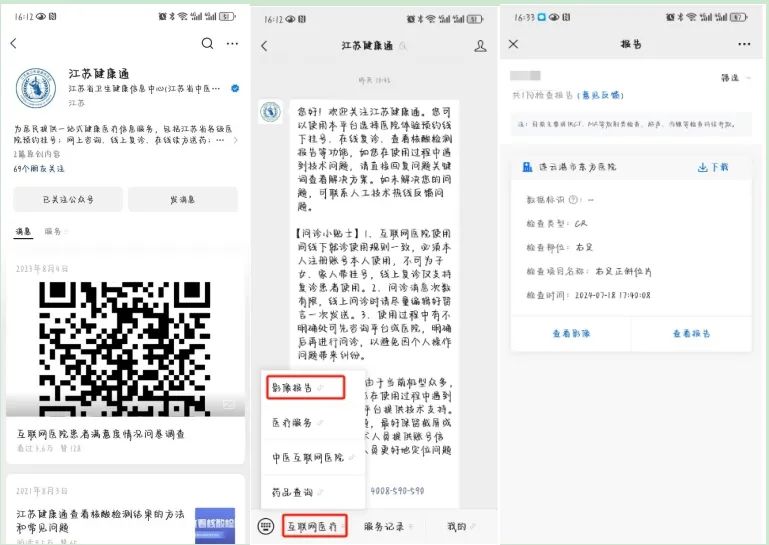Tap the exam item name 右足正斜位片
Image resolution: width=769 pixels, height=545 pixels.
(623, 271)
